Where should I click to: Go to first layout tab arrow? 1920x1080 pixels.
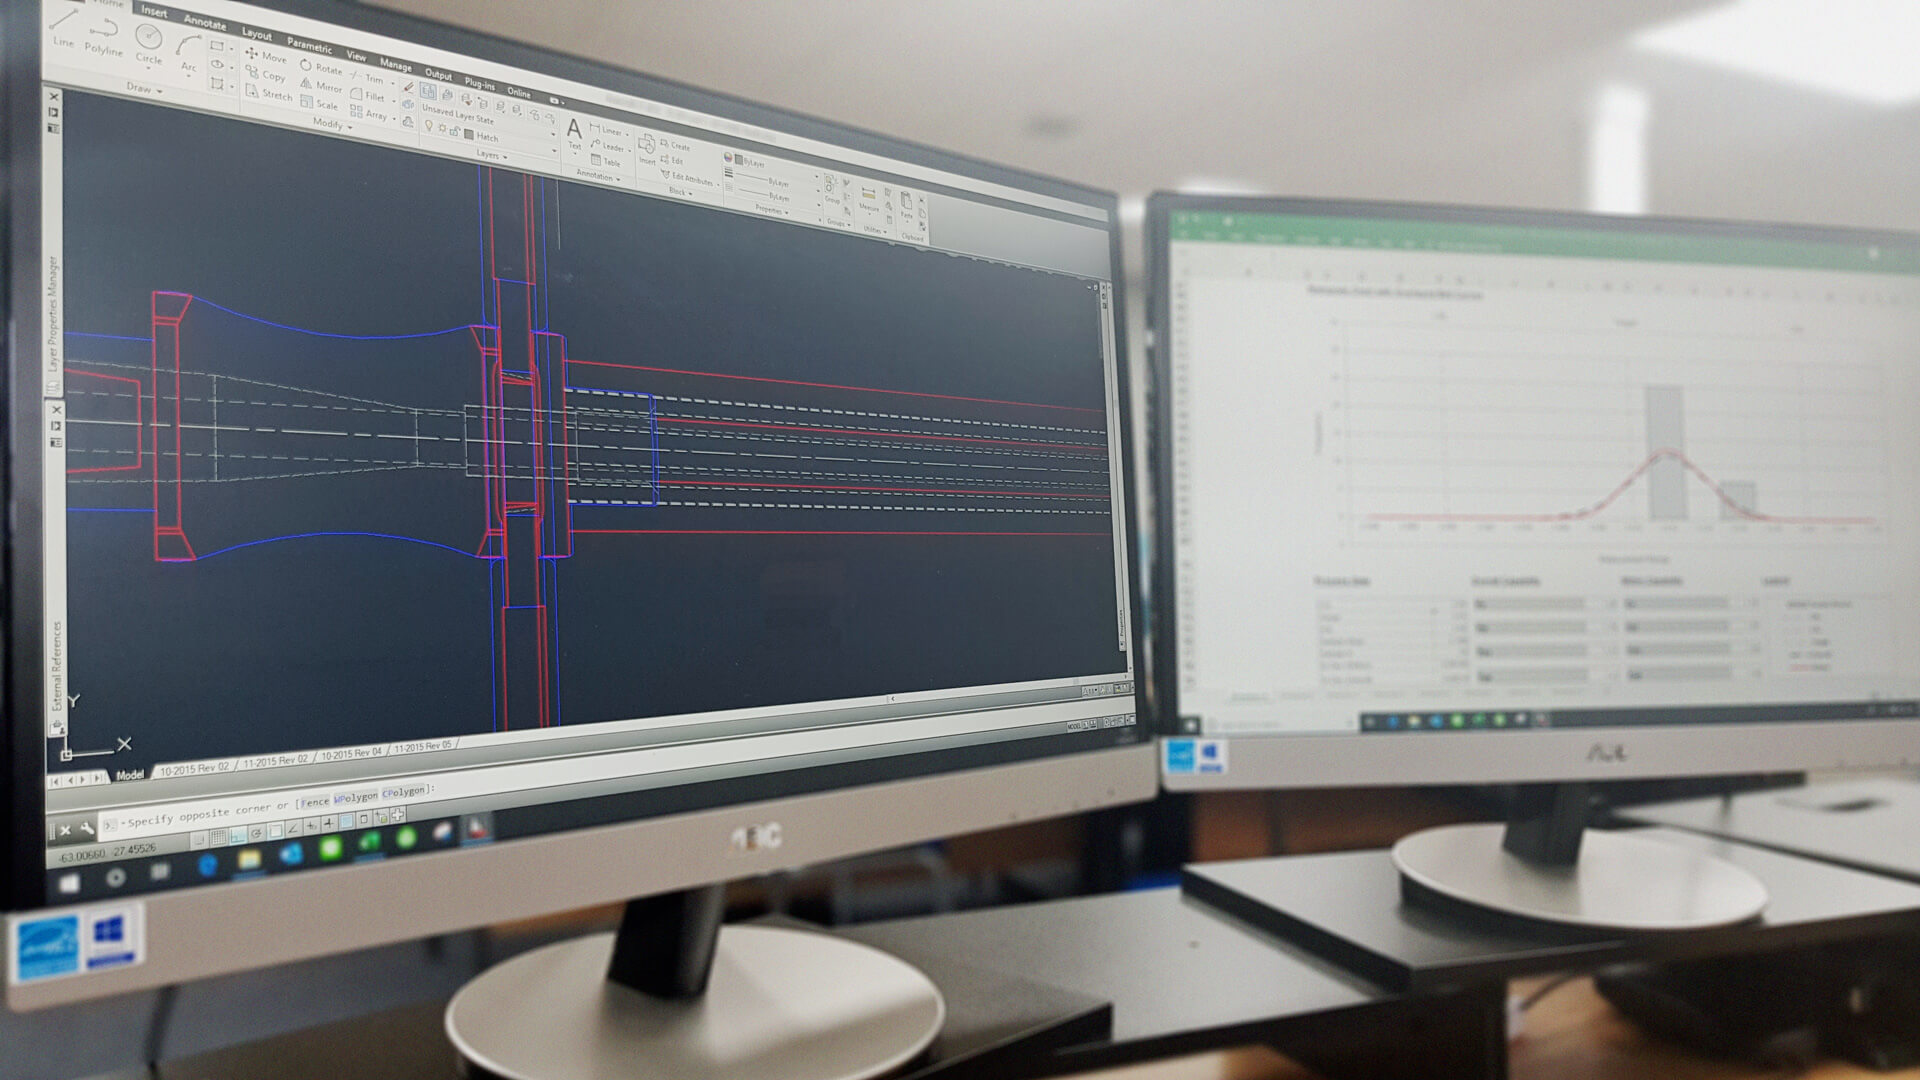pyautogui.click(x=56, y=781)
